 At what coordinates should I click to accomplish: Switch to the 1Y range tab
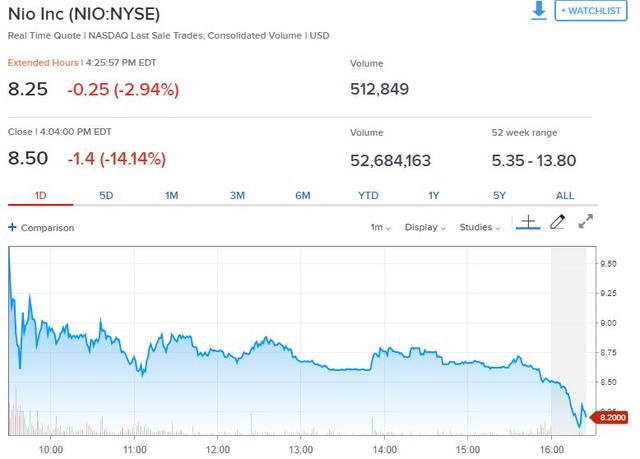point(434,196)
